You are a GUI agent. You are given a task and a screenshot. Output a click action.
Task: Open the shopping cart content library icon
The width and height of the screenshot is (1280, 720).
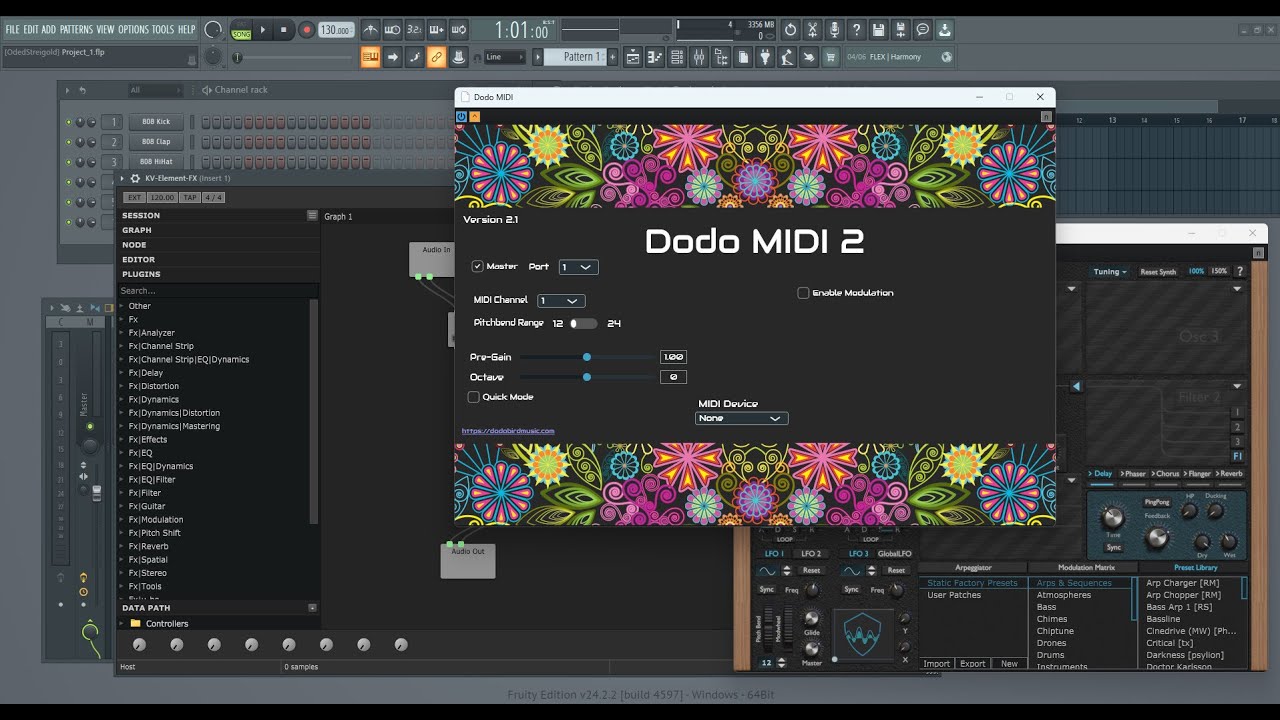pos(830,57)
